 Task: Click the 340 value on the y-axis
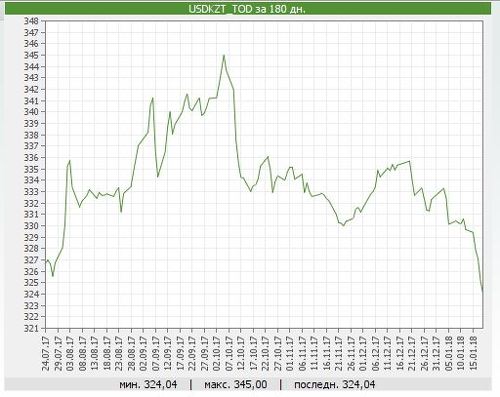pos(31,112)
